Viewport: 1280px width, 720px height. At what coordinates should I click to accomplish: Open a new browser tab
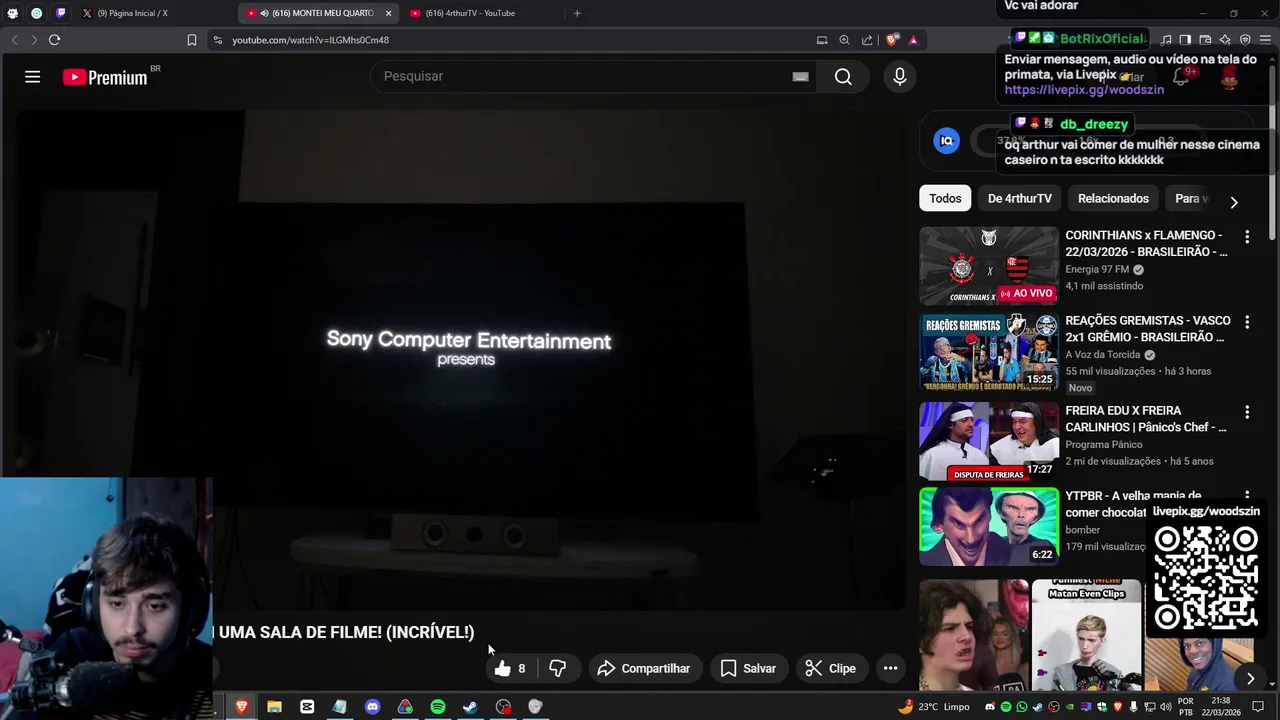[577, 13]
